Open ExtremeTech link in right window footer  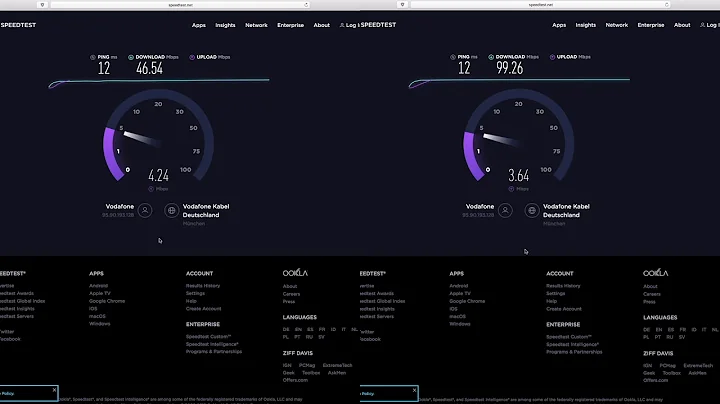tap(698, 365)
